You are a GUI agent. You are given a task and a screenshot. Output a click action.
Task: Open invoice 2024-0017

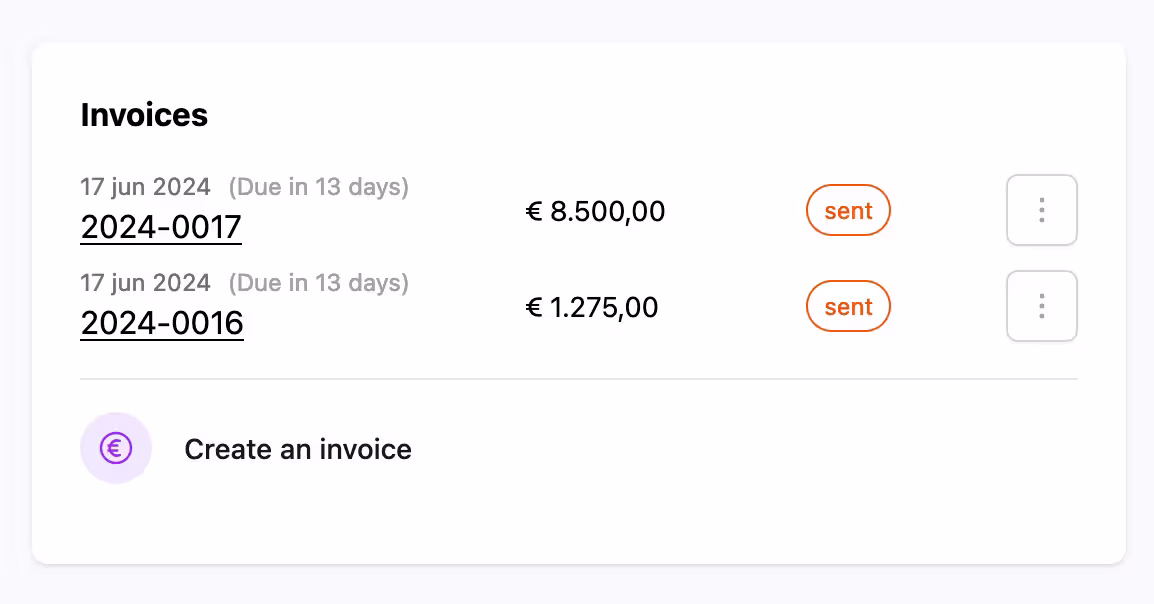[161, 228]
